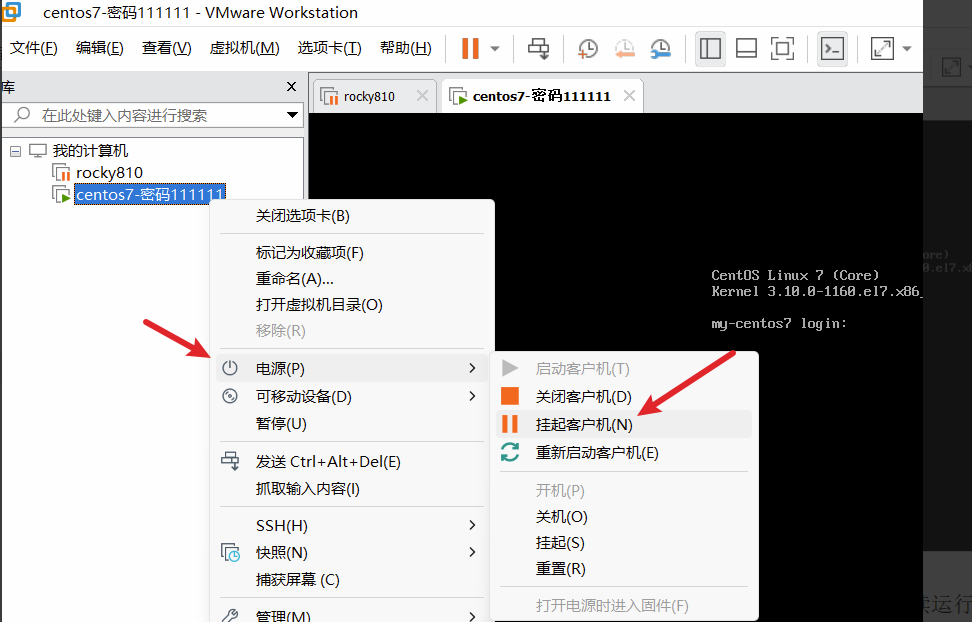Open the library search dropdown arrow

pos(293,115)
